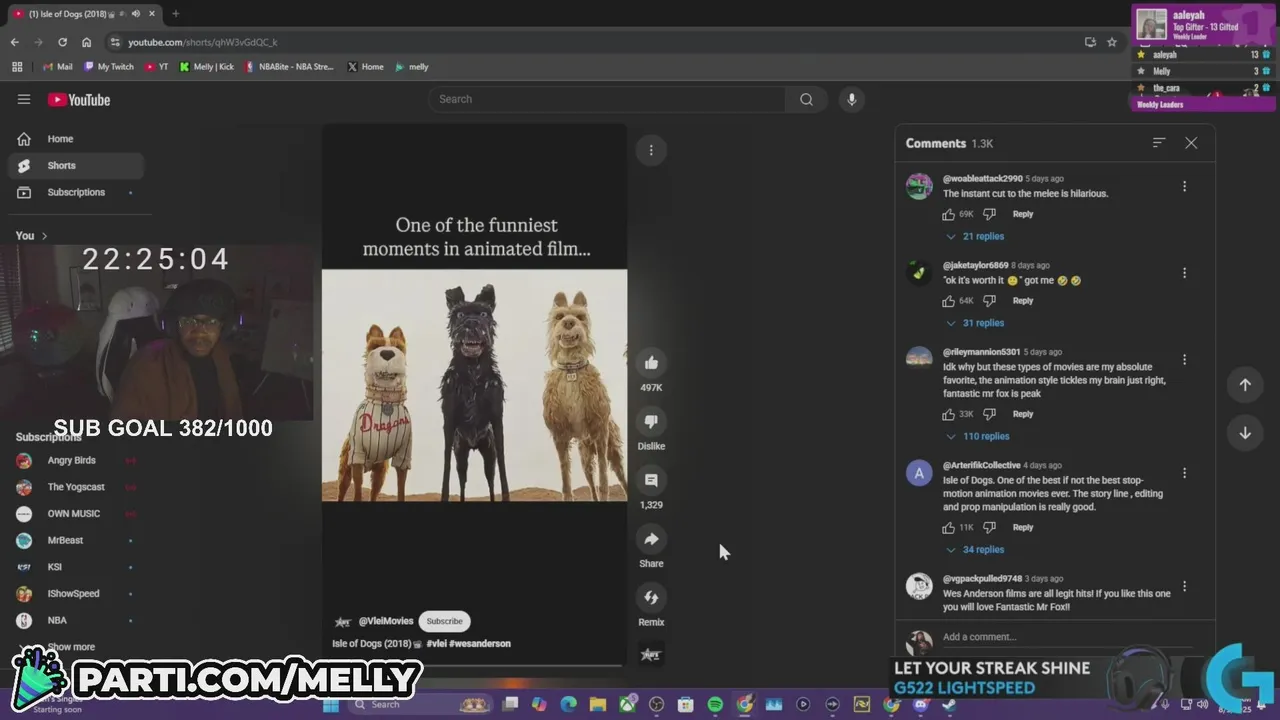Focus the Add a comment field
The width and height of the screenshot is (1280, 720).
click(1060, 637)
